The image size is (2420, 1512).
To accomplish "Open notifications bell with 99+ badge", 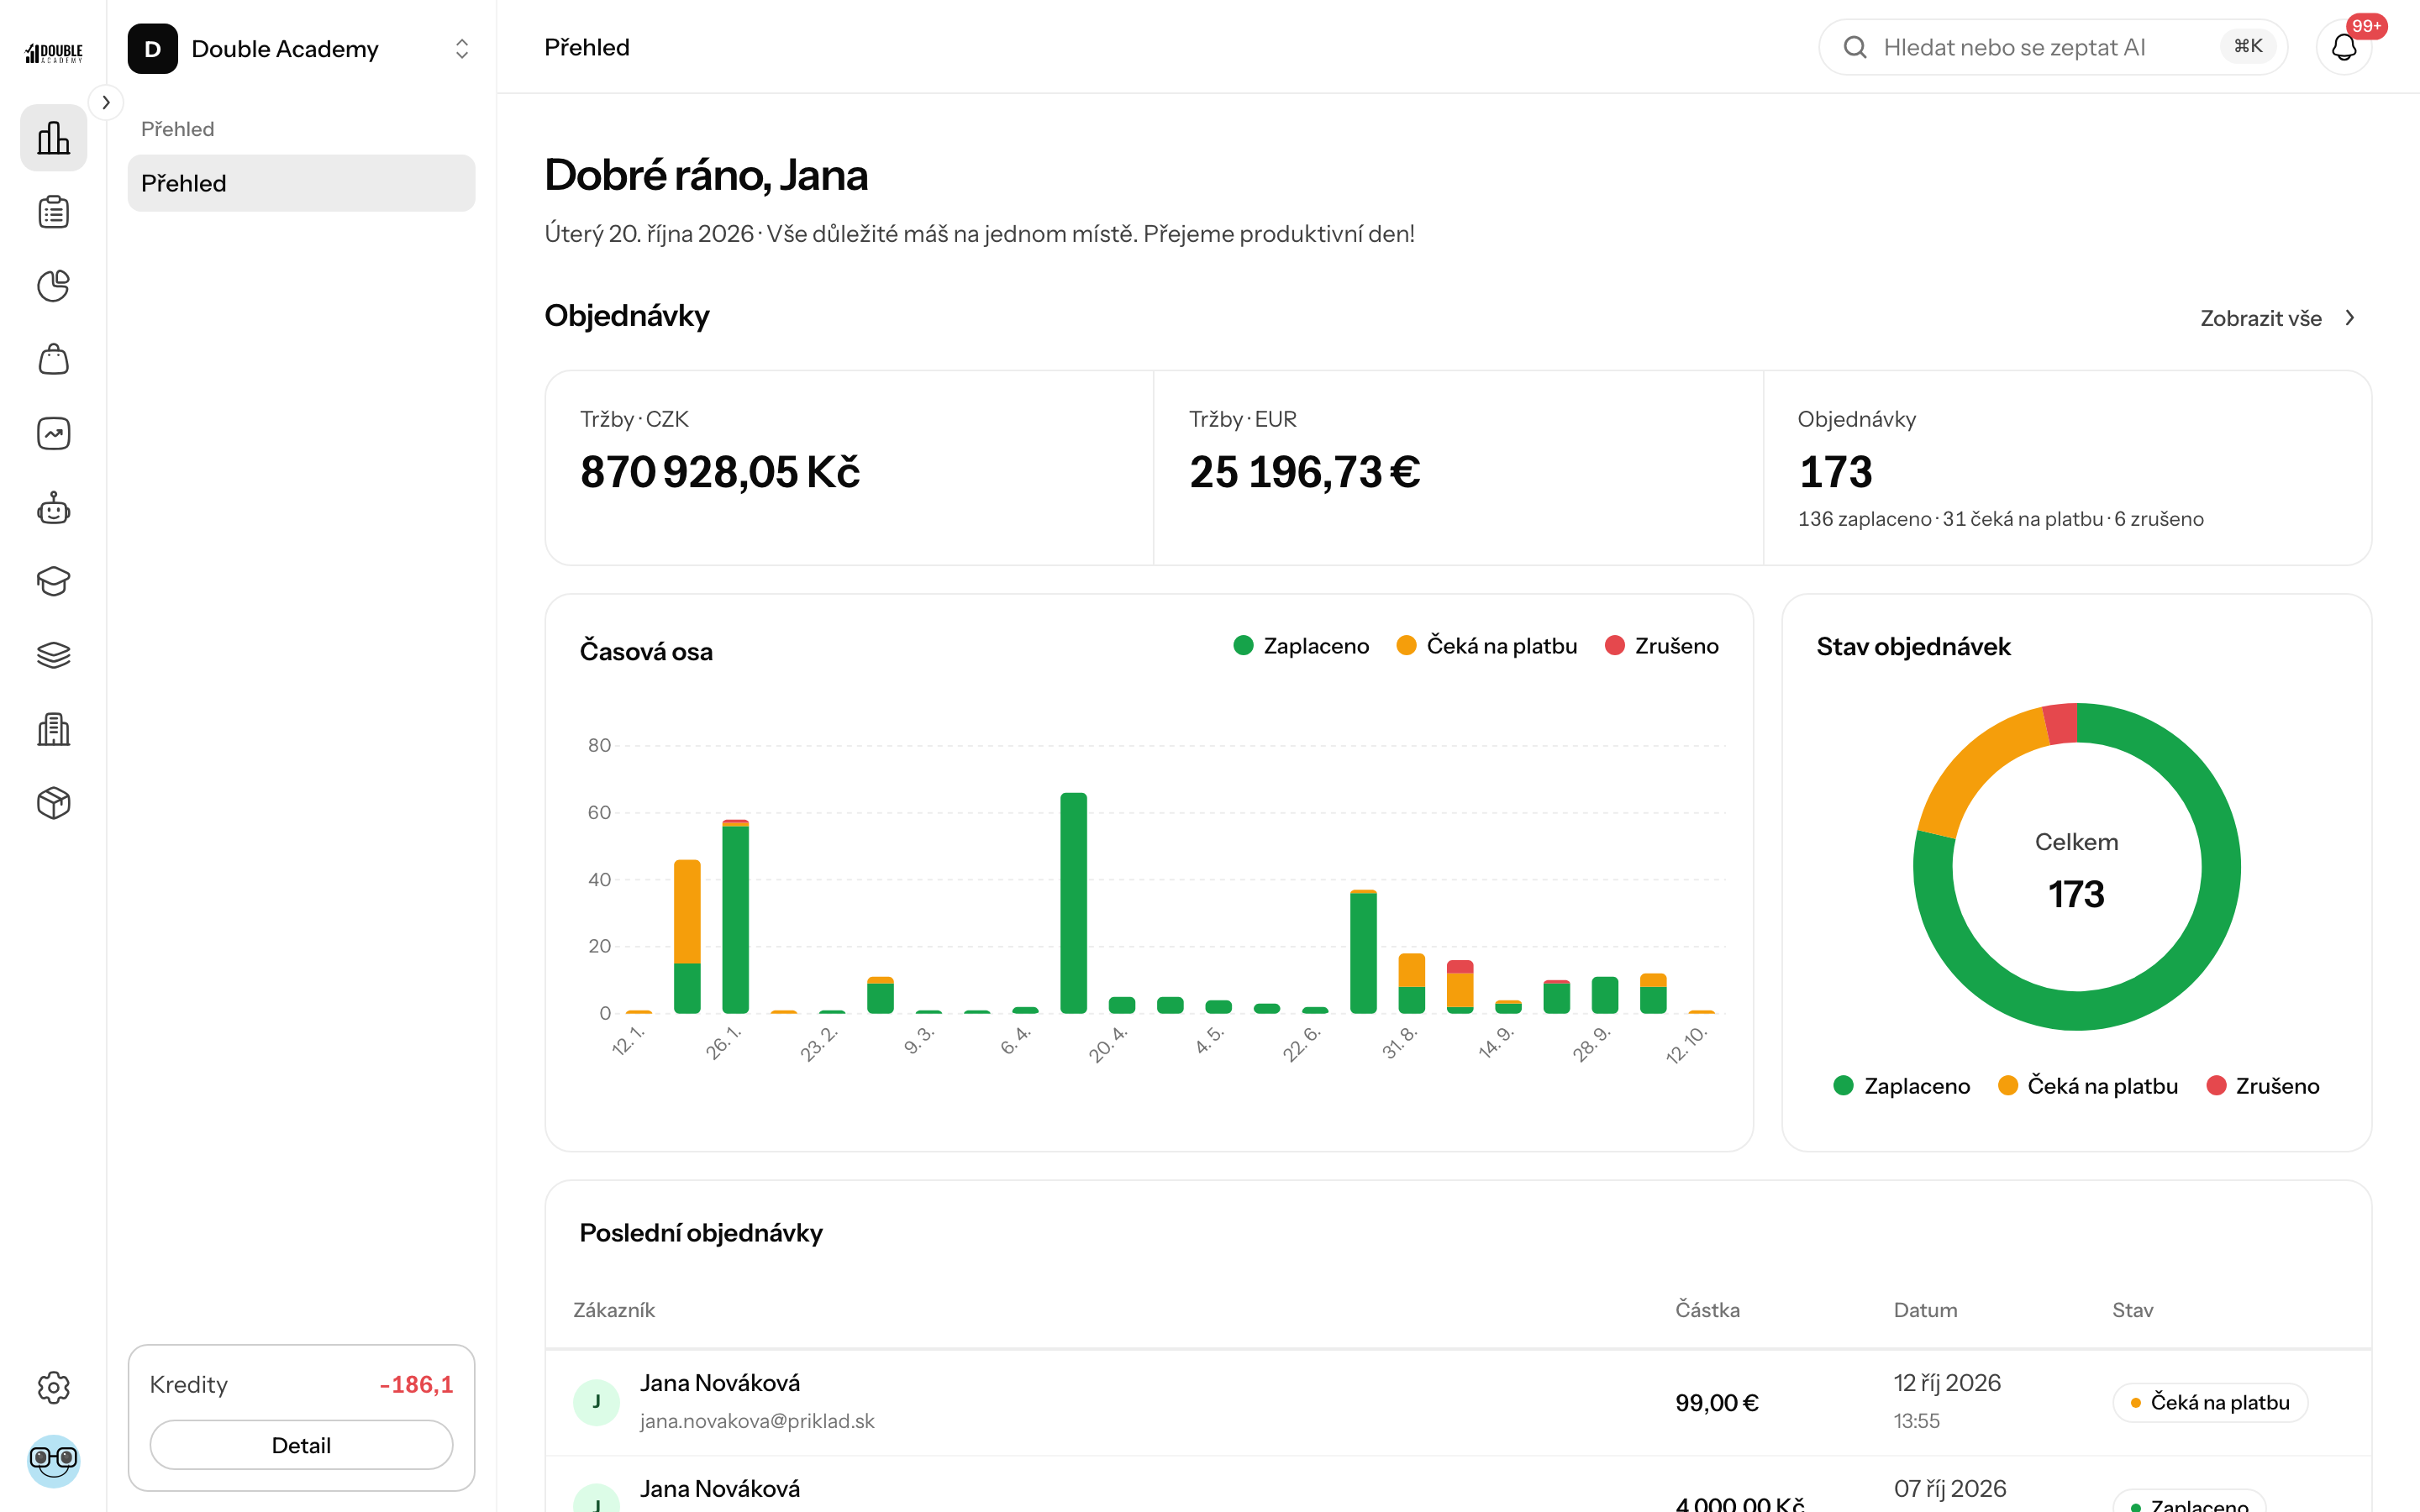I will pyautogui.click(x=2344, y=47).
